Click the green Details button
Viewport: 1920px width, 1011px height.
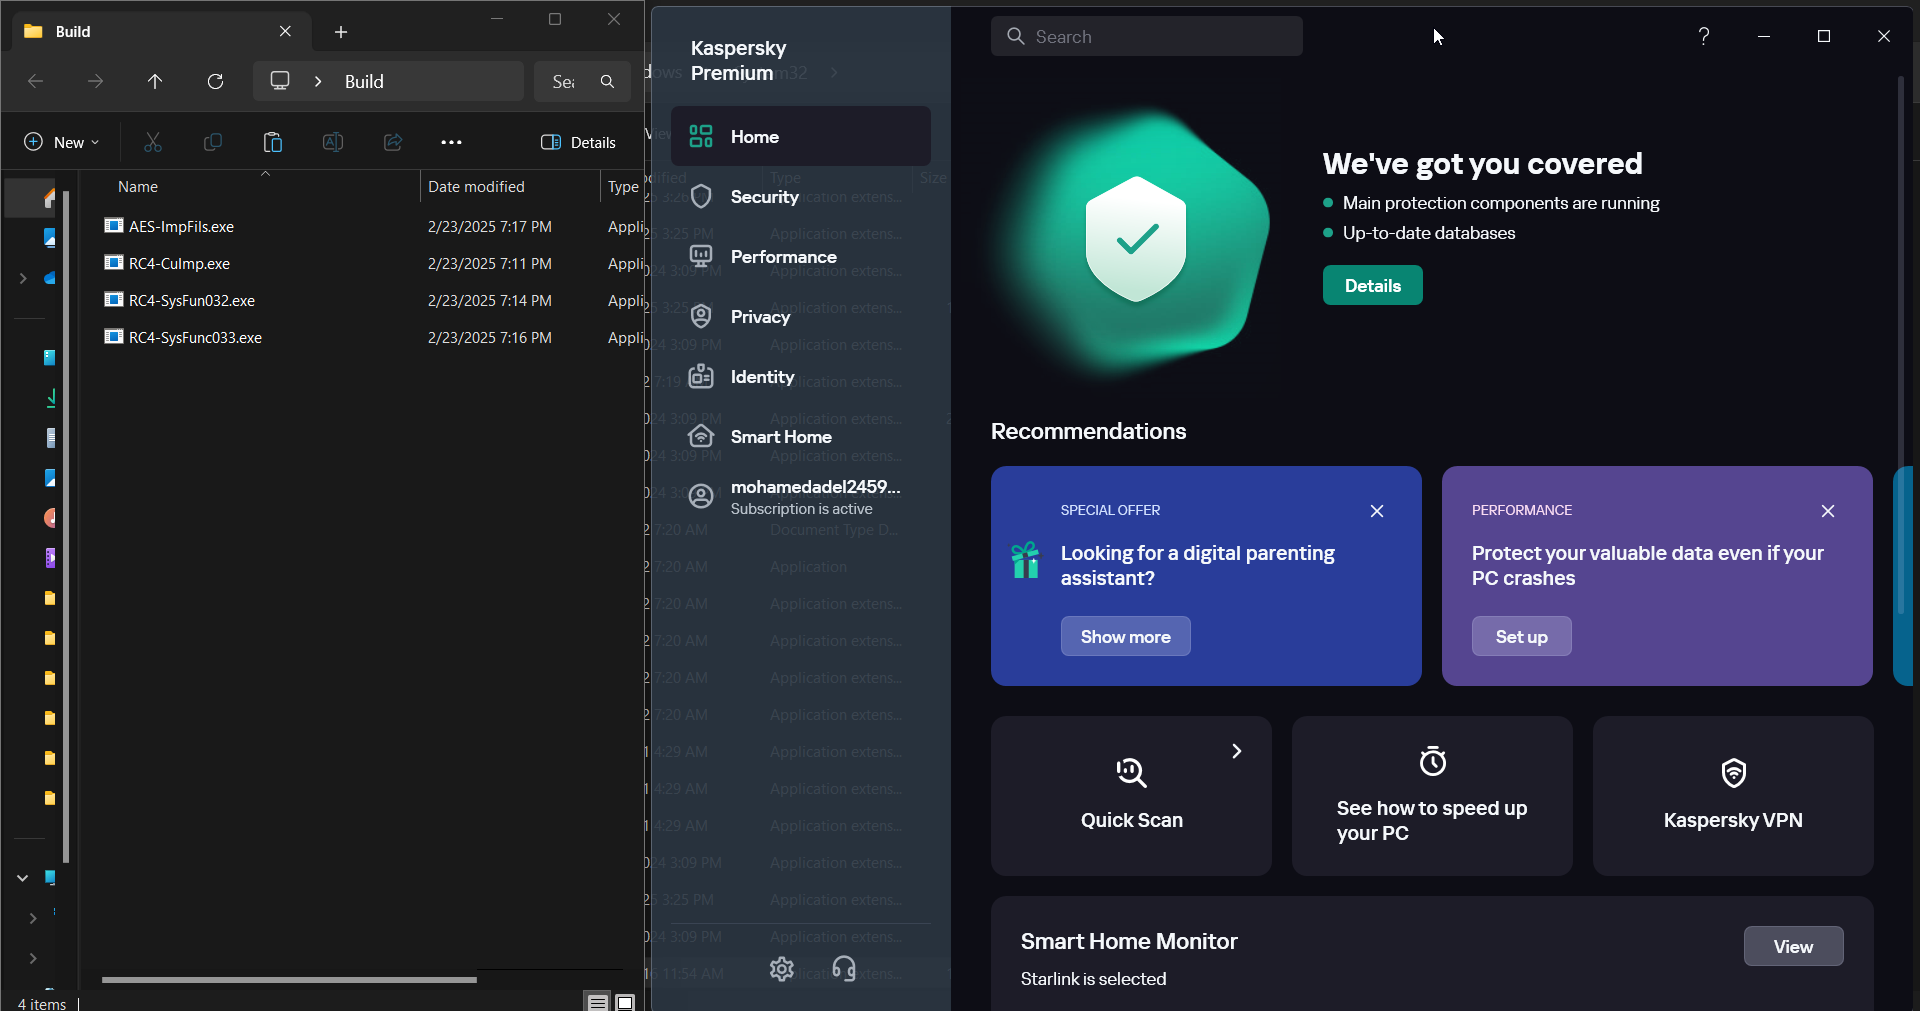click(1373, 285)
